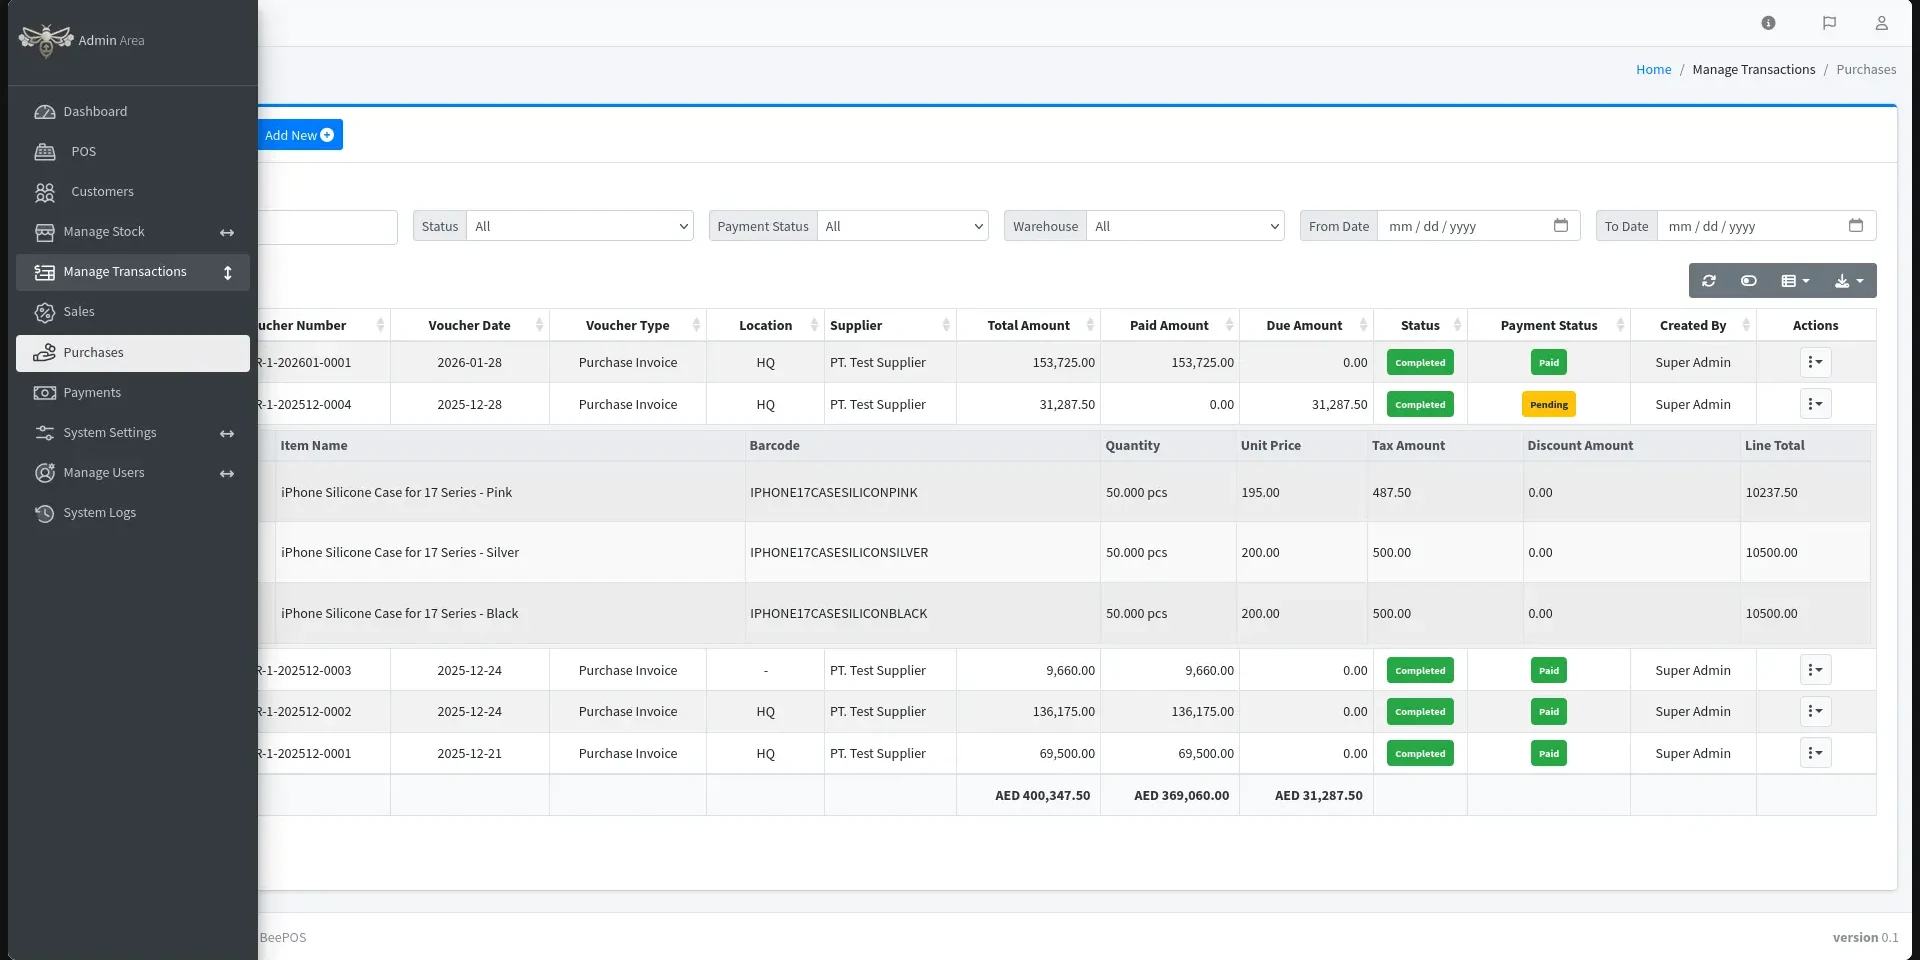Viewport: 1920px width, 960px height.
Task: Open the Status filter dropdown
Action: point(580,227)
